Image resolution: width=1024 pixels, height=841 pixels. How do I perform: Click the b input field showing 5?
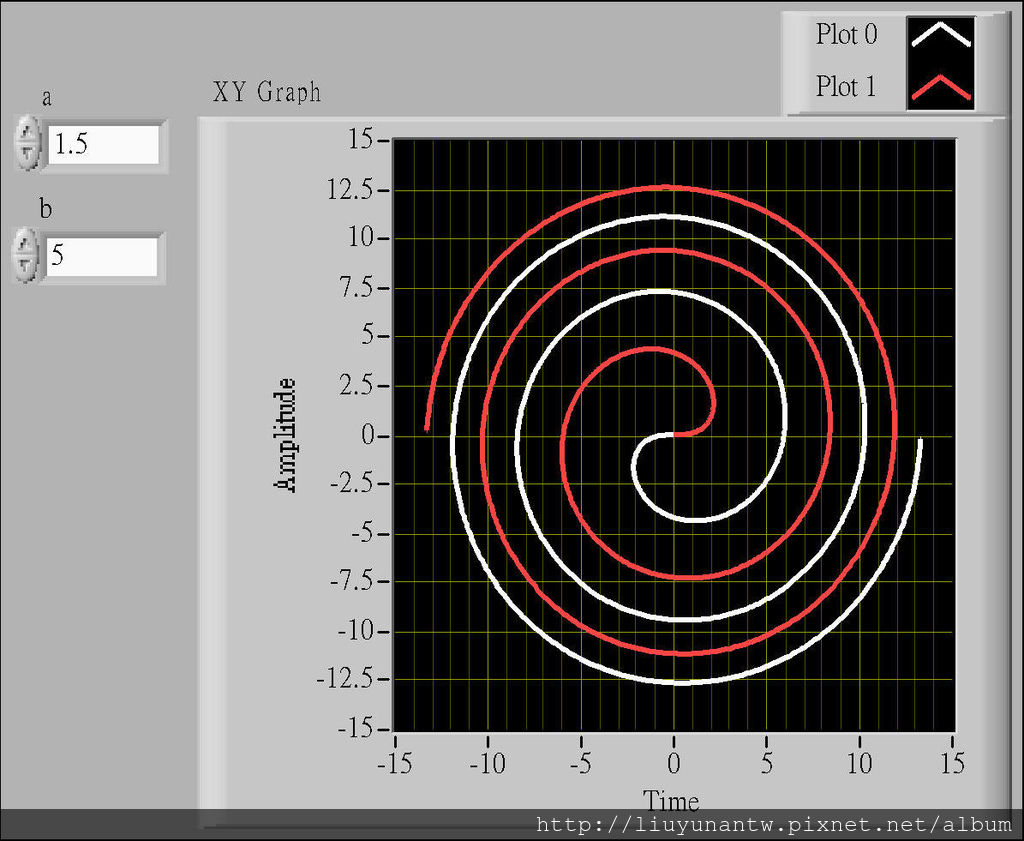click(x=100, y=256)
